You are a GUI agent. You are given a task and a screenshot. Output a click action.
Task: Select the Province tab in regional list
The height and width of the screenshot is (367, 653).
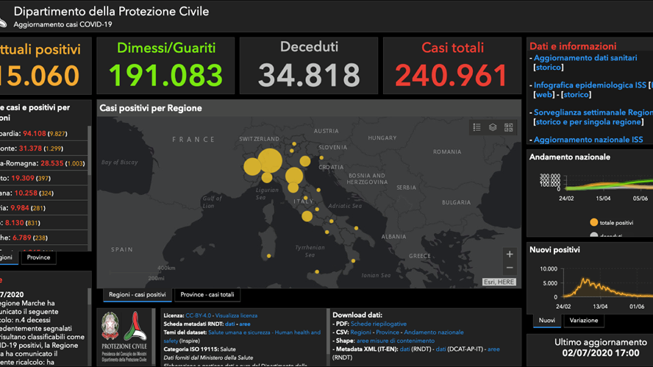click(38, 257)
